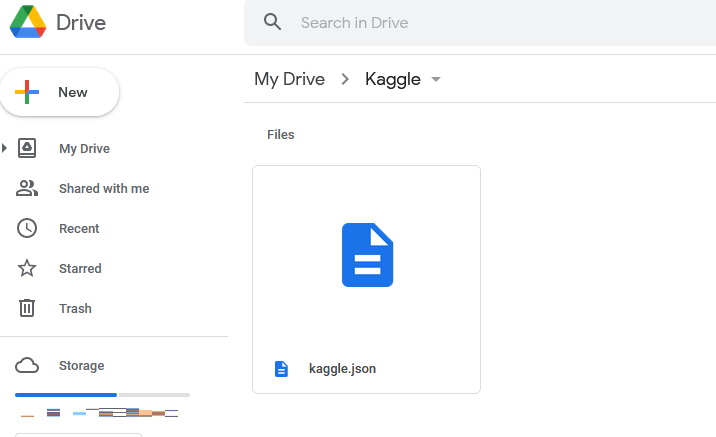Click the storage usage progress bar
Viewport: 716px width, 437px height.
[102, 395]
